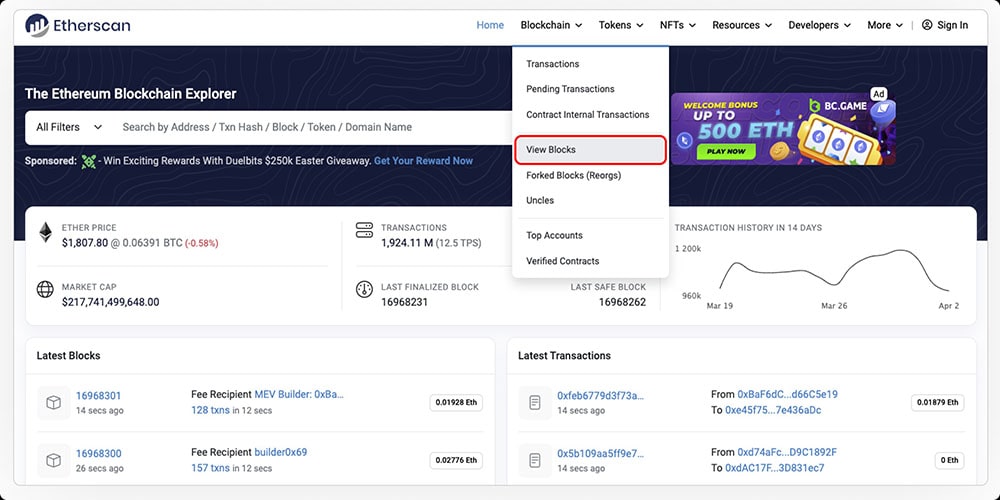This screenshot has width=1000, height=500.
Task: Click block cube icon for 16968301
Action: pos(55,402)
